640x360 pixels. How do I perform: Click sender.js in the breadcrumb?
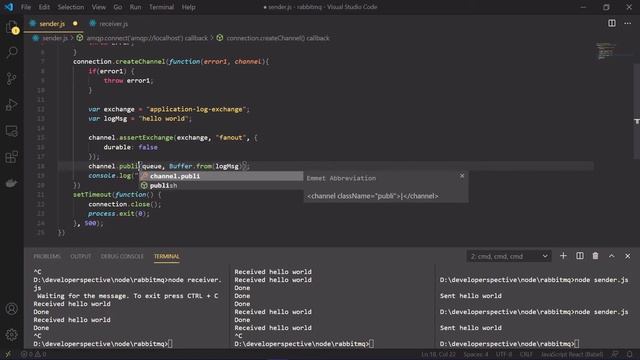pos(55,38)
